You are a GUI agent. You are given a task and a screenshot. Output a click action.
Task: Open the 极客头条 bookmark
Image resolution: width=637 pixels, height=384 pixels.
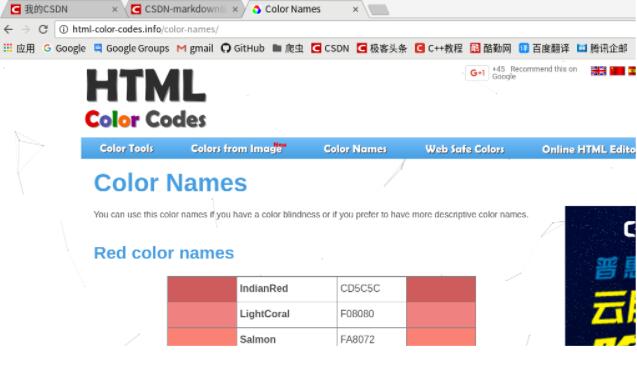pos(382,48)
